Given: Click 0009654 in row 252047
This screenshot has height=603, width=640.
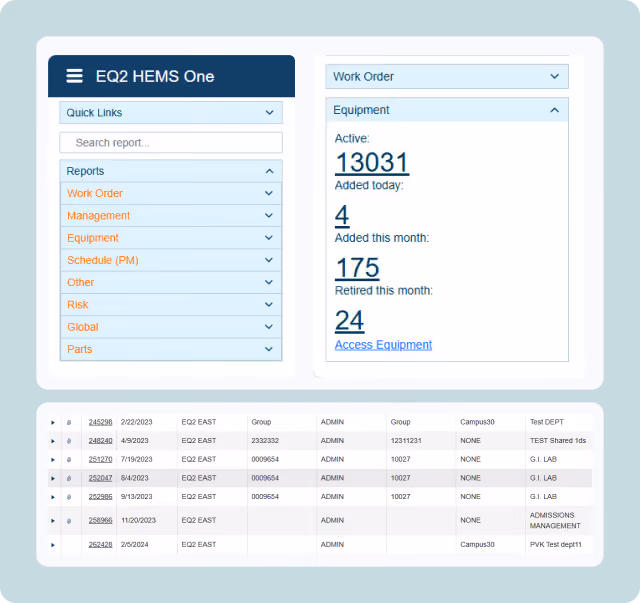Looking at the screenshot, I should (x=265, y=478).
